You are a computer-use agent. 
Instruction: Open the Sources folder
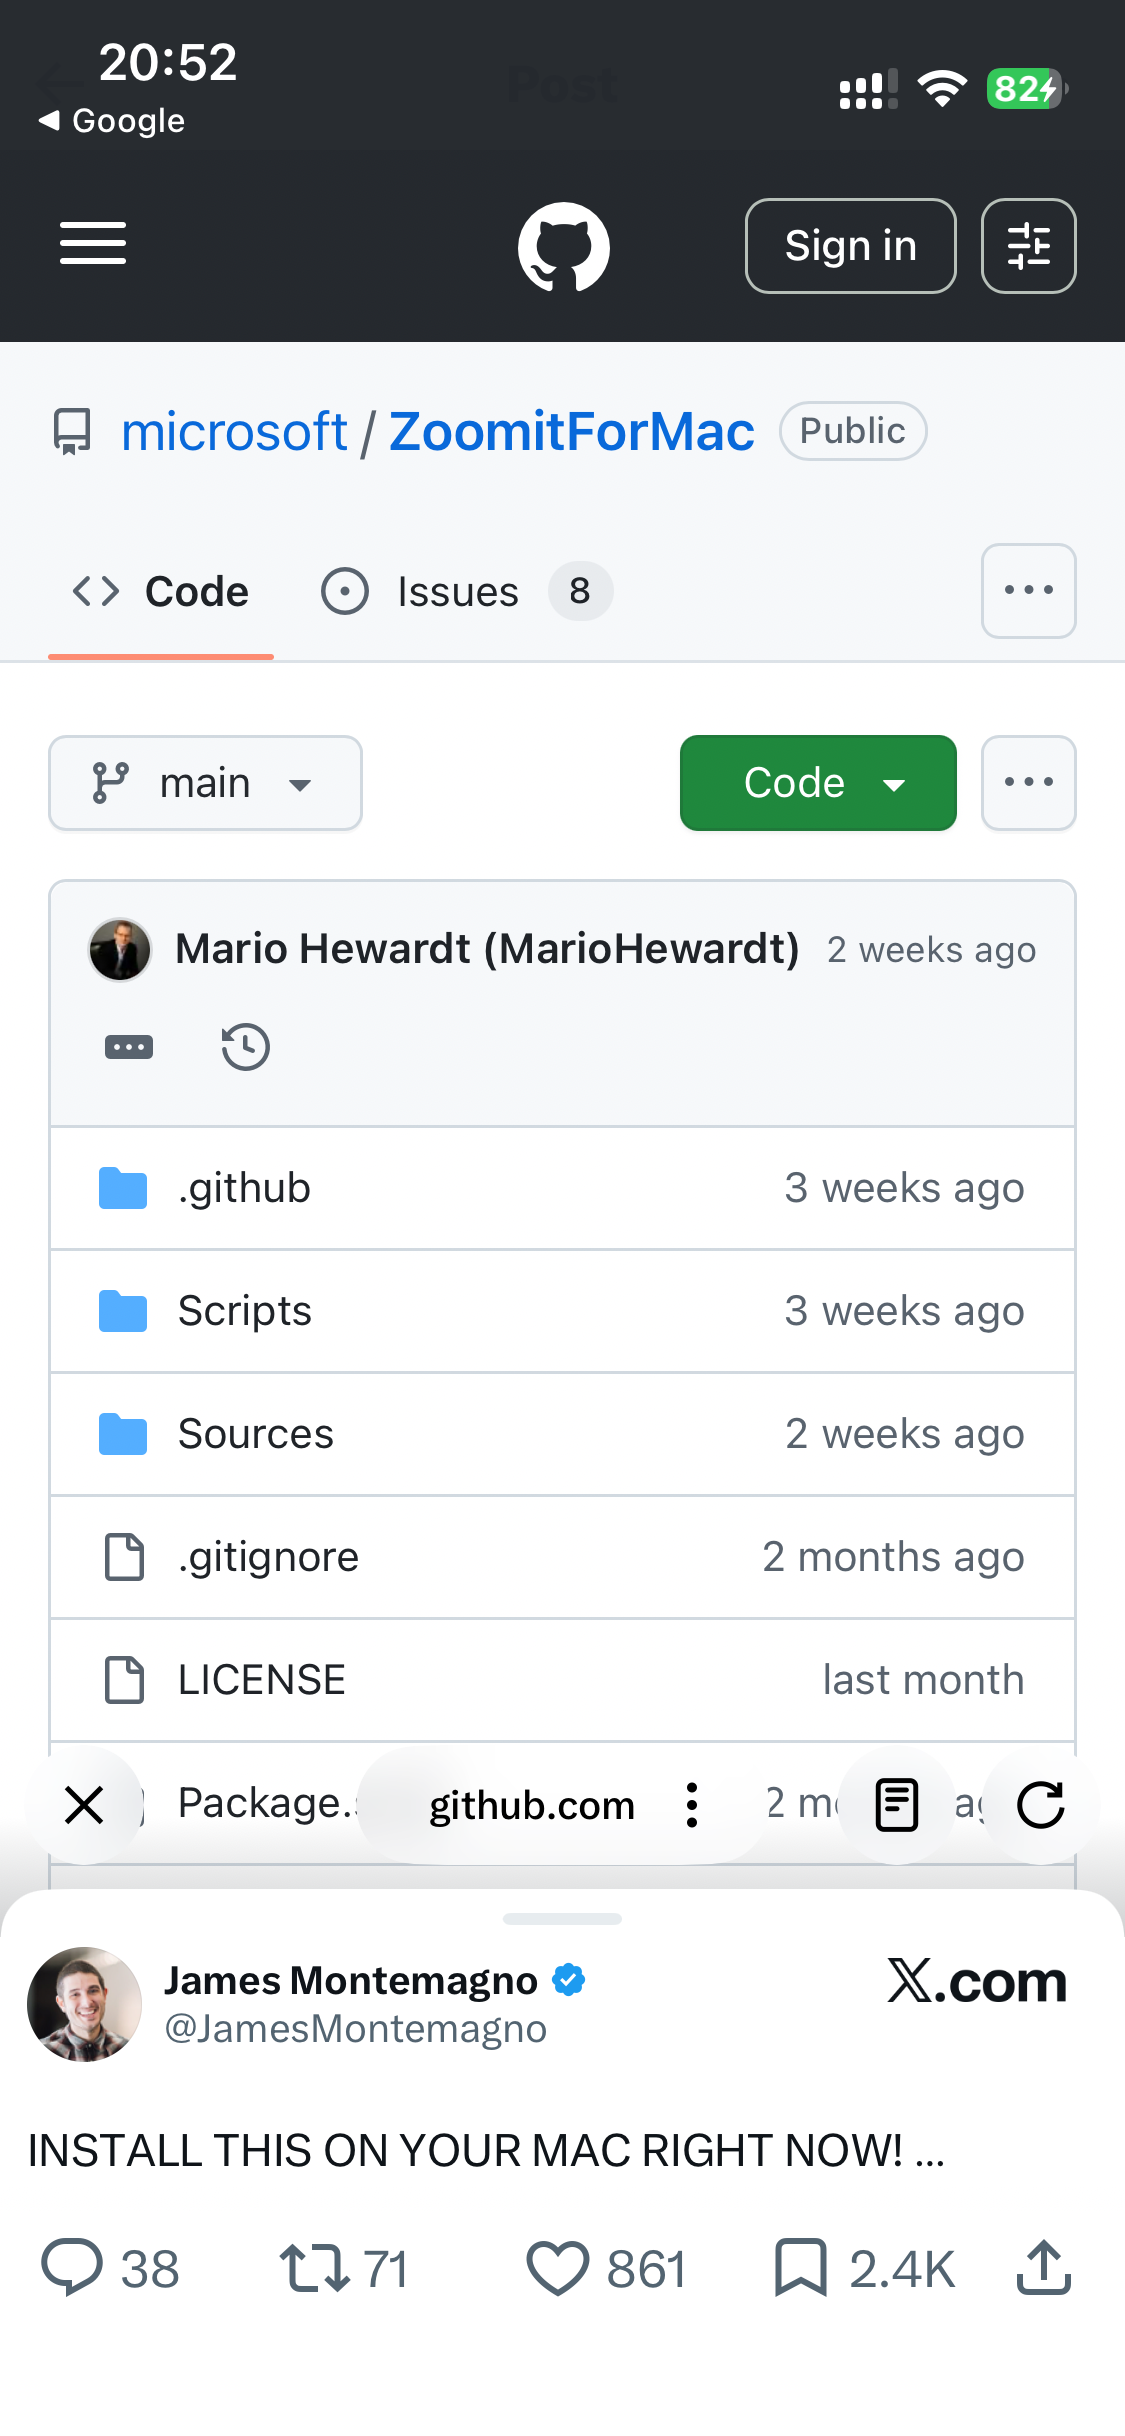(x=256, y=1434)
